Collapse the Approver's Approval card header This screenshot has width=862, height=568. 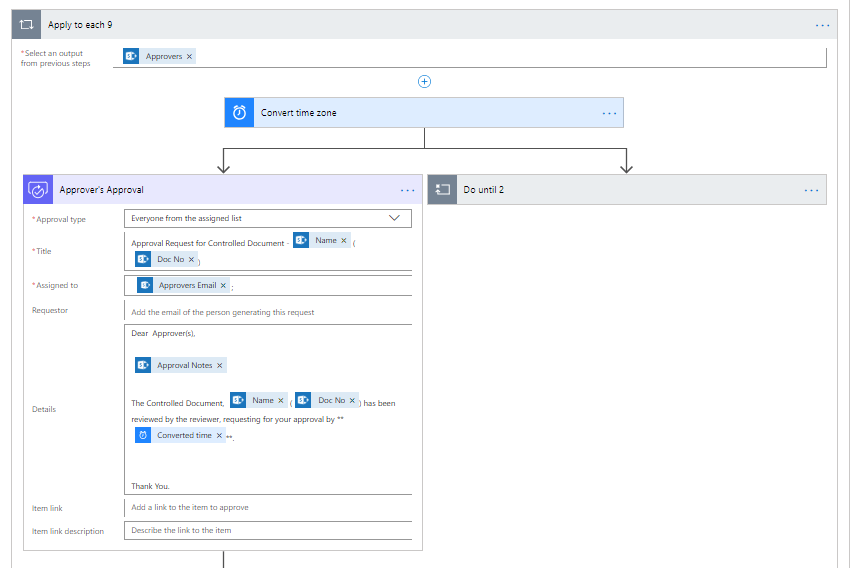coord(223,190)
